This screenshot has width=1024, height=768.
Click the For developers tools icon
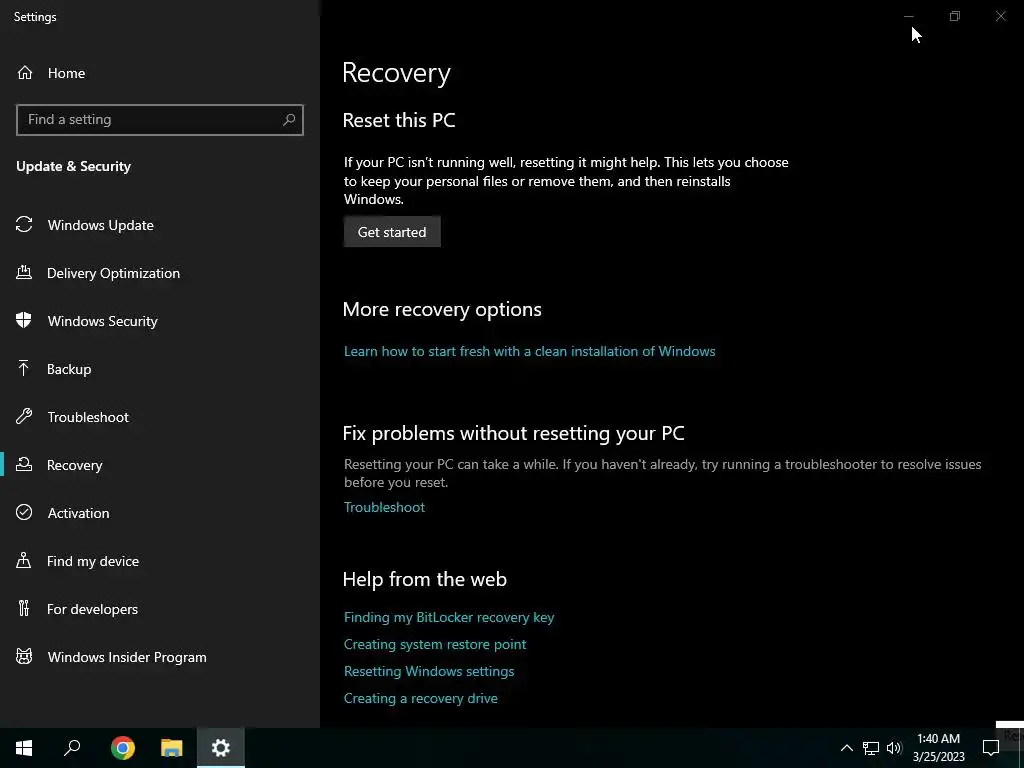(x=24, y=609)
